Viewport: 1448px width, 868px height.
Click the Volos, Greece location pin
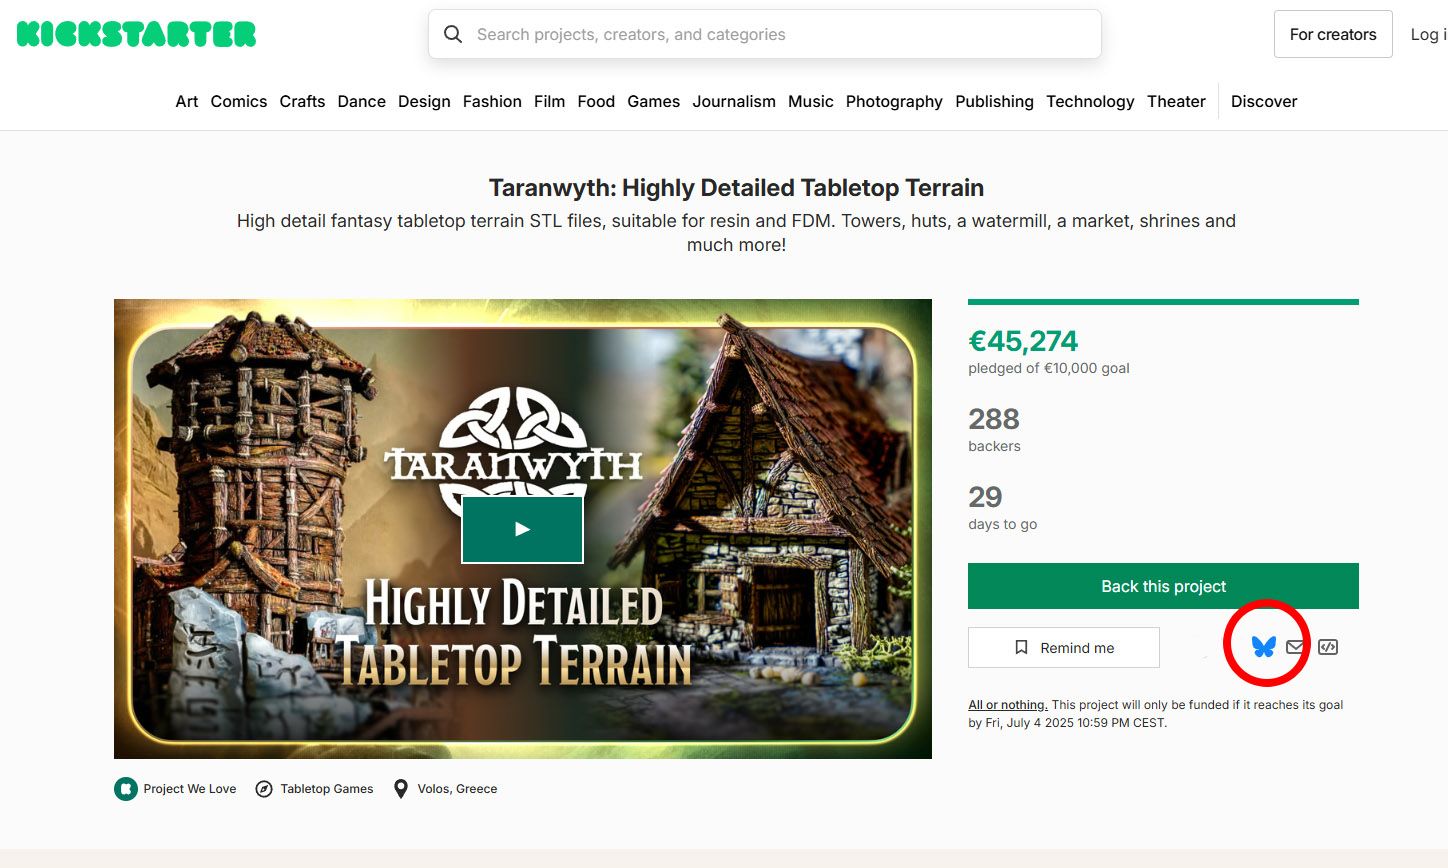(x=401, y=789)
